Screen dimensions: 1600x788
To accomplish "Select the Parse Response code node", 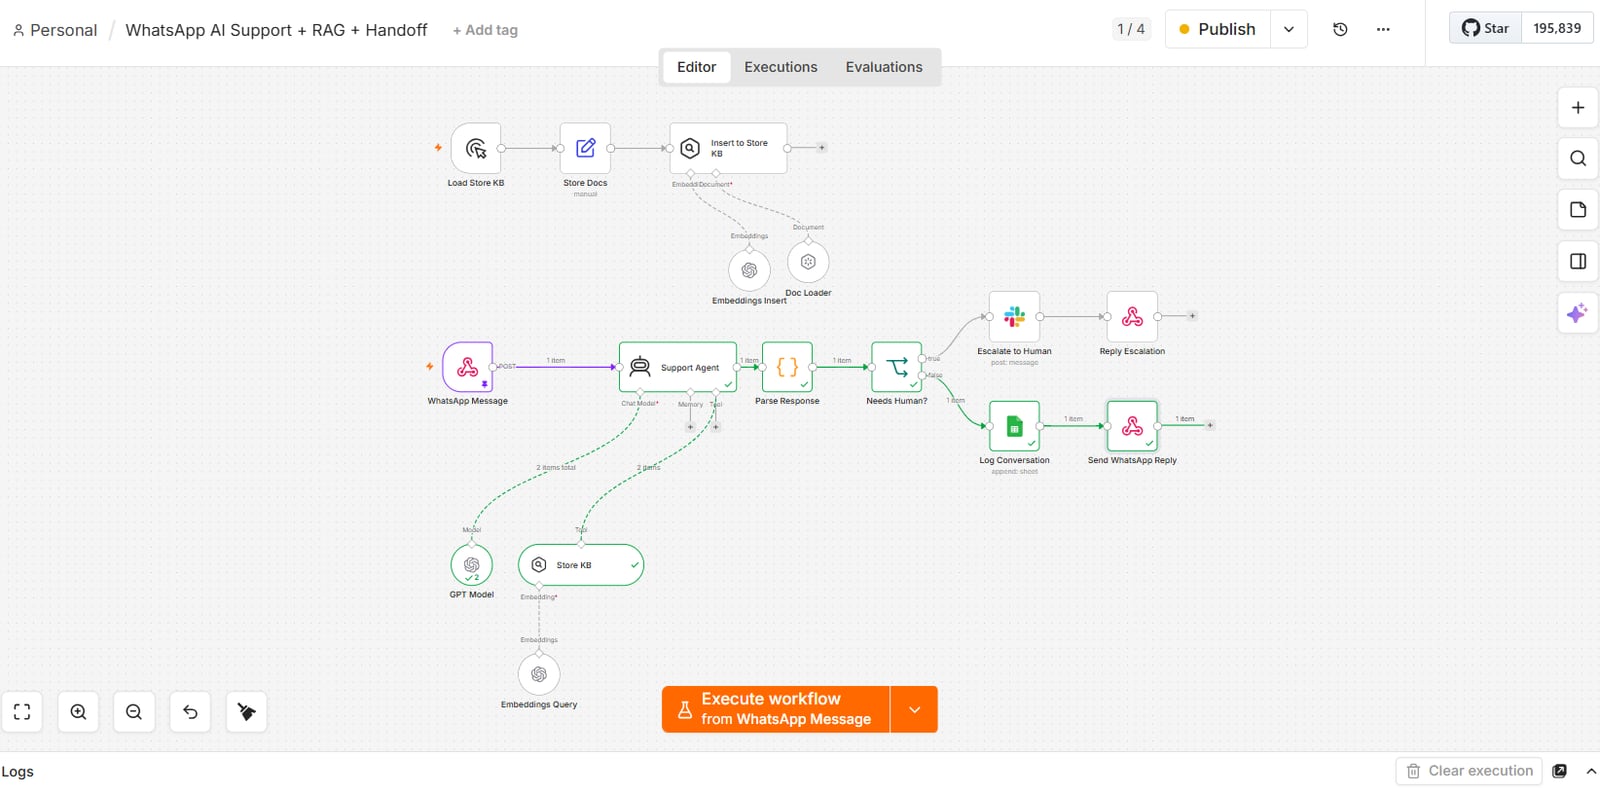I will pyautogui.click(x=787, y=367).
